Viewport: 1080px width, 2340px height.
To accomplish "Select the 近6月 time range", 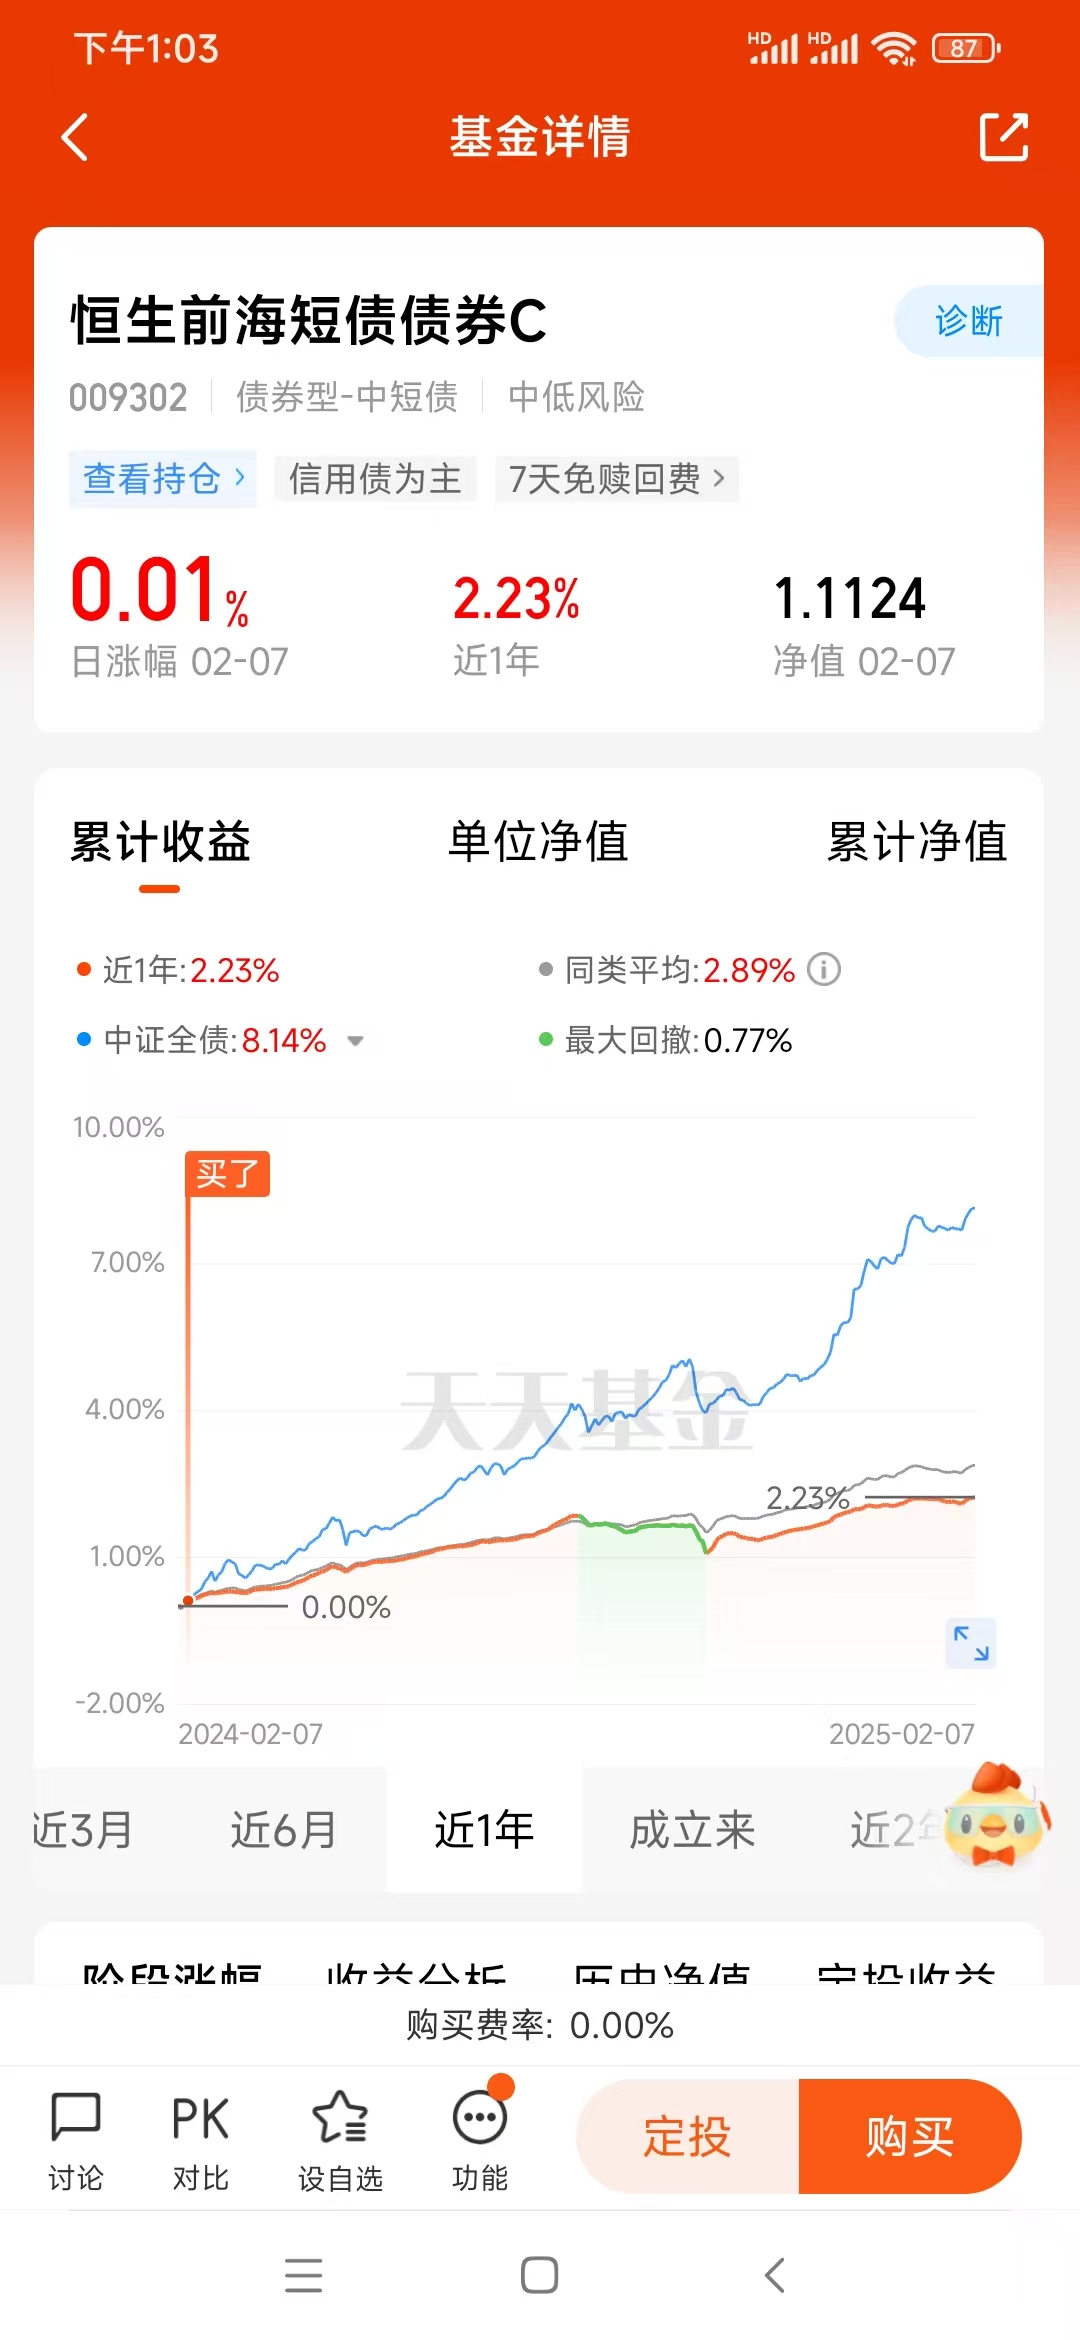I will pos(284,1830).
